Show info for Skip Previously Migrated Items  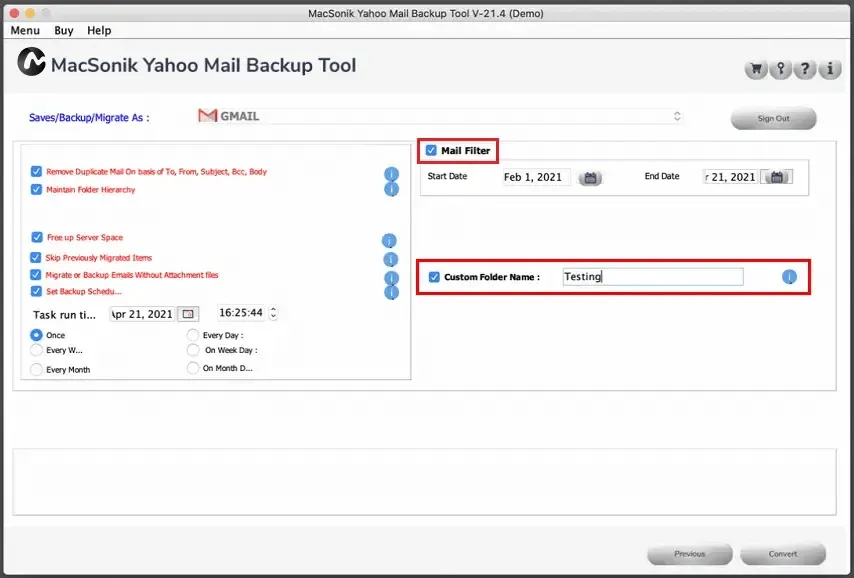tap(391, 259)
